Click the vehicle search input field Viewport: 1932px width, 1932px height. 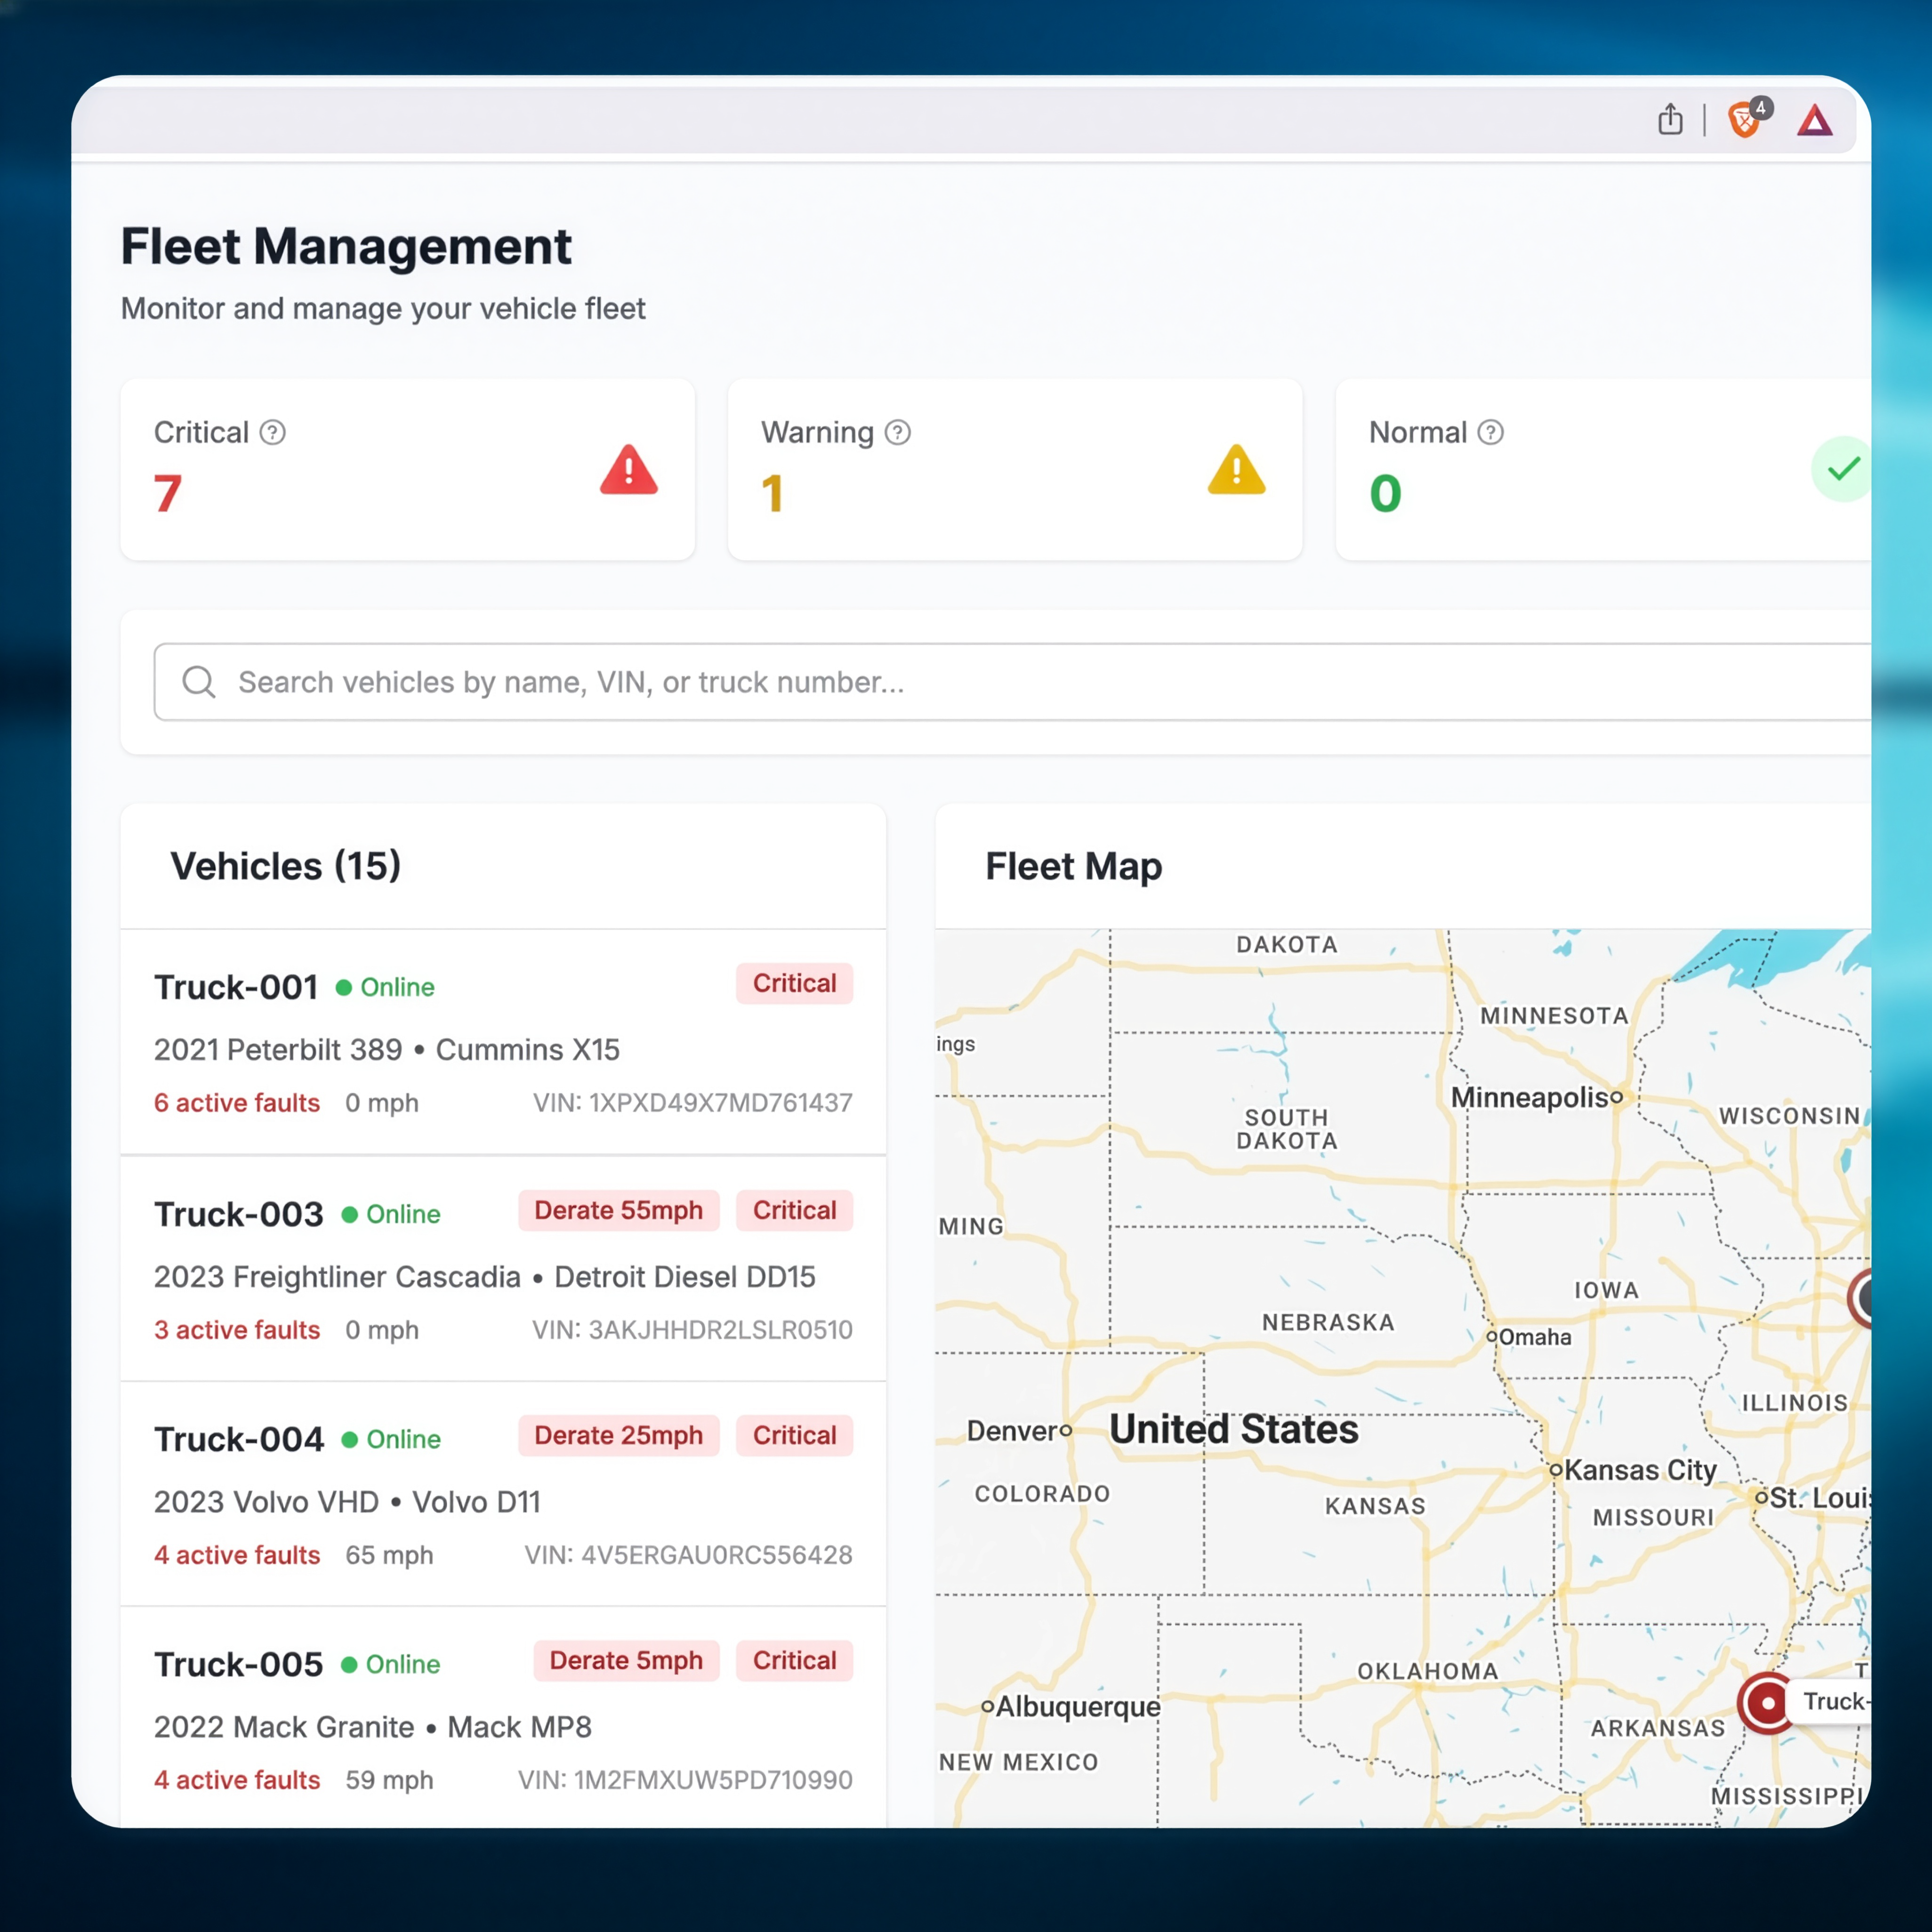coord(1000,682)
